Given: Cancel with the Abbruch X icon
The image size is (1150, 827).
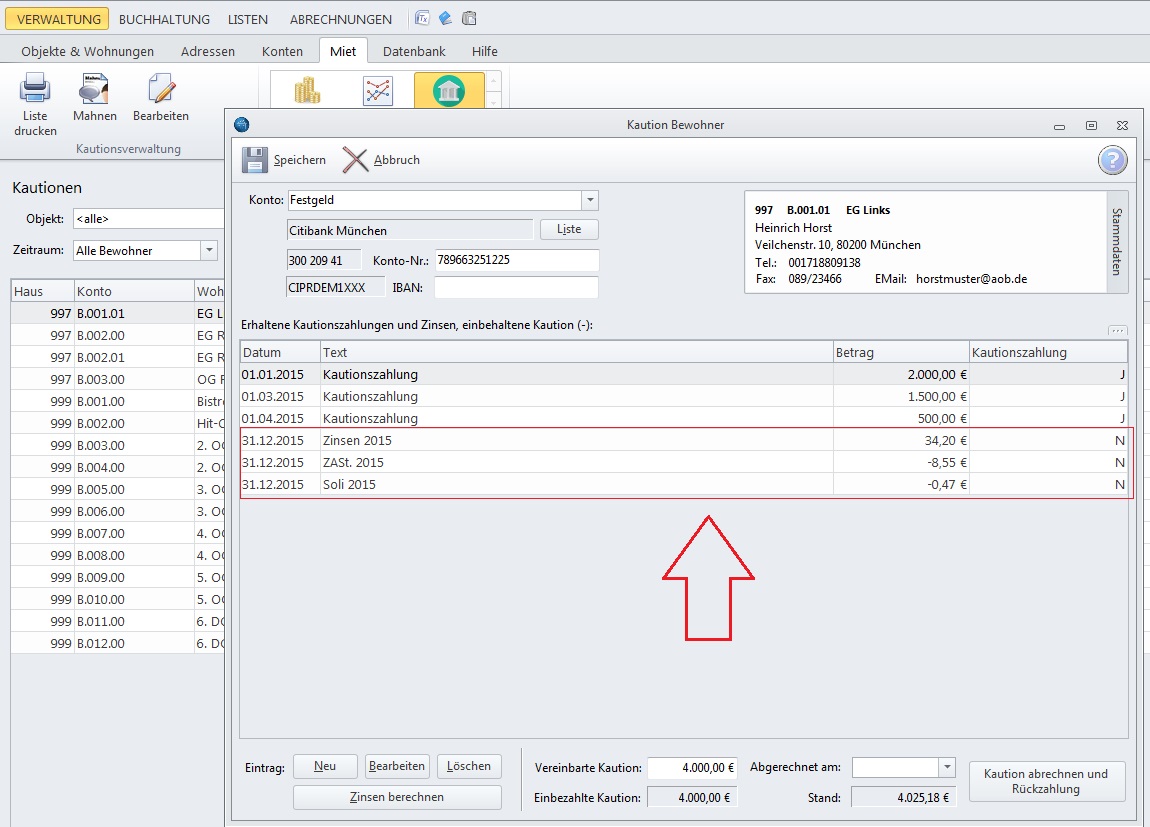Looking at the screenshot, I should pyautogui.click(x=355, y=160).
